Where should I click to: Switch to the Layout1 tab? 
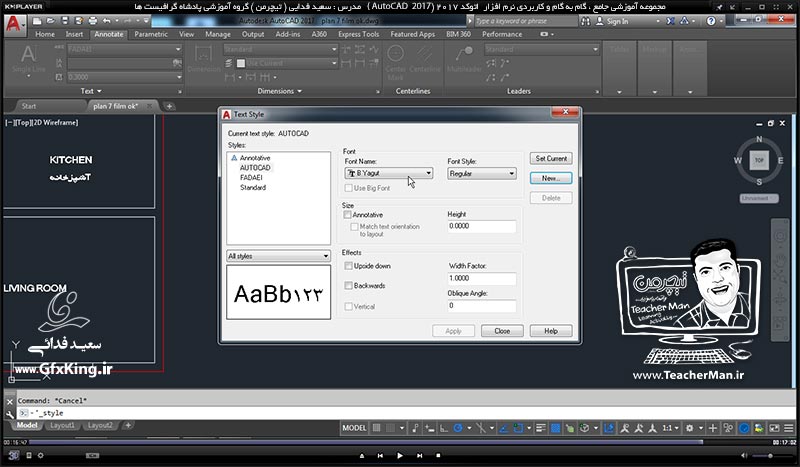62,425
